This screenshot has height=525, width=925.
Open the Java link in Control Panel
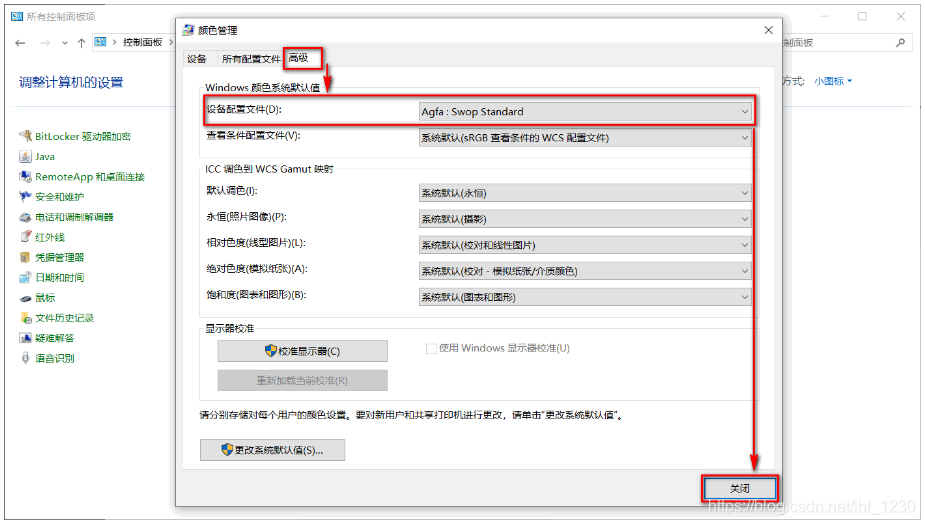(45, 156)
